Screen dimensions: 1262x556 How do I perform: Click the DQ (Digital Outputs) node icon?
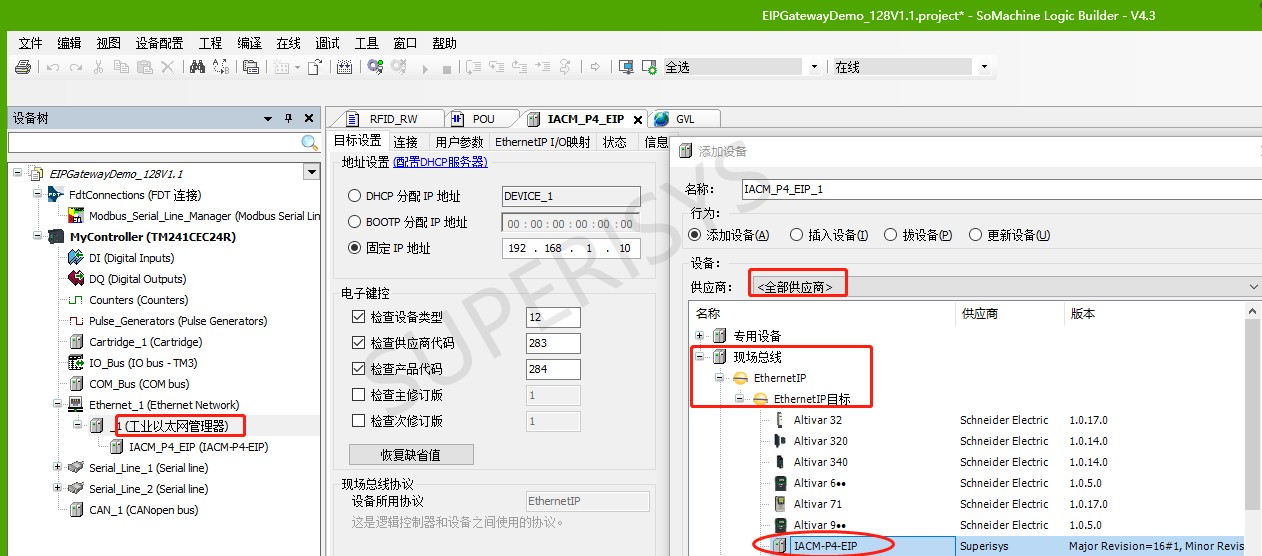point(76,279)
